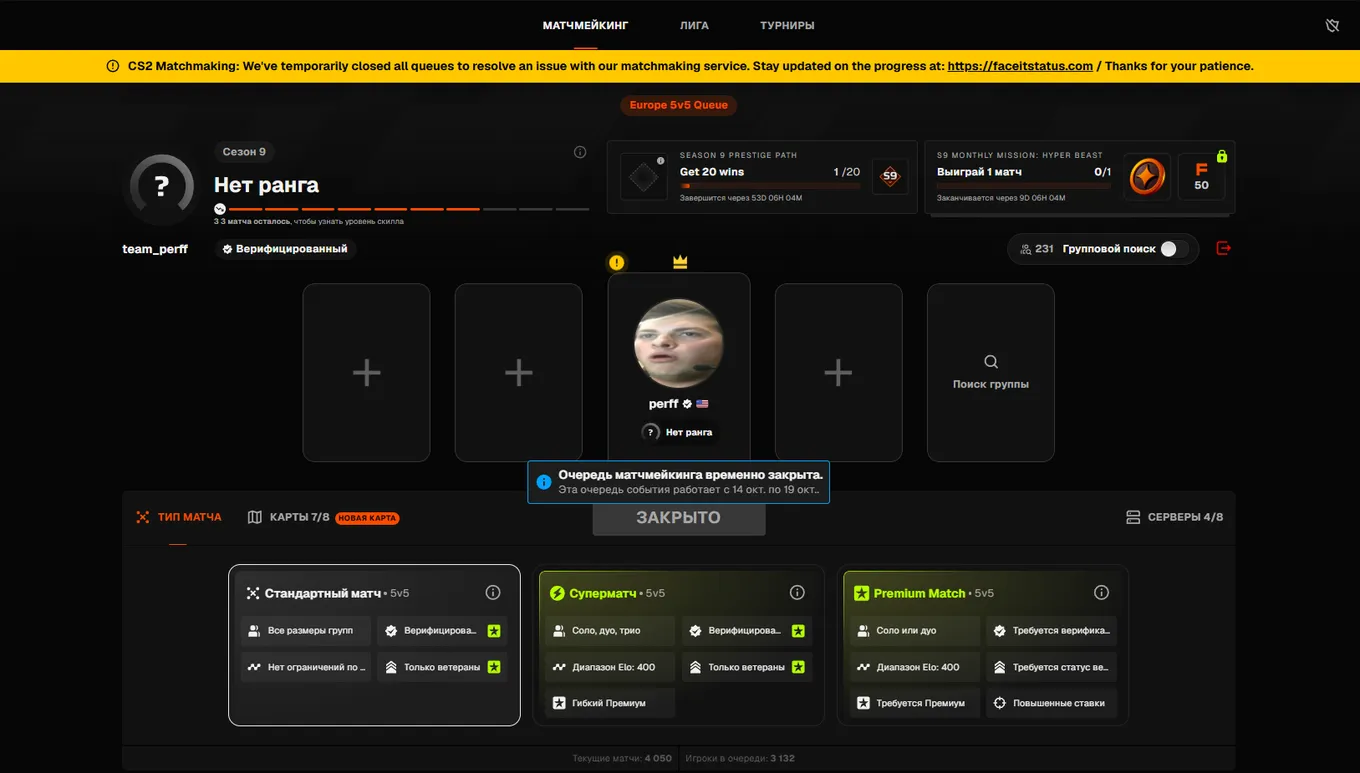This screenshot has height=773, width=1360.
Task: Click the warning icon in the yellow banner
Action: [x=113, y=66]
